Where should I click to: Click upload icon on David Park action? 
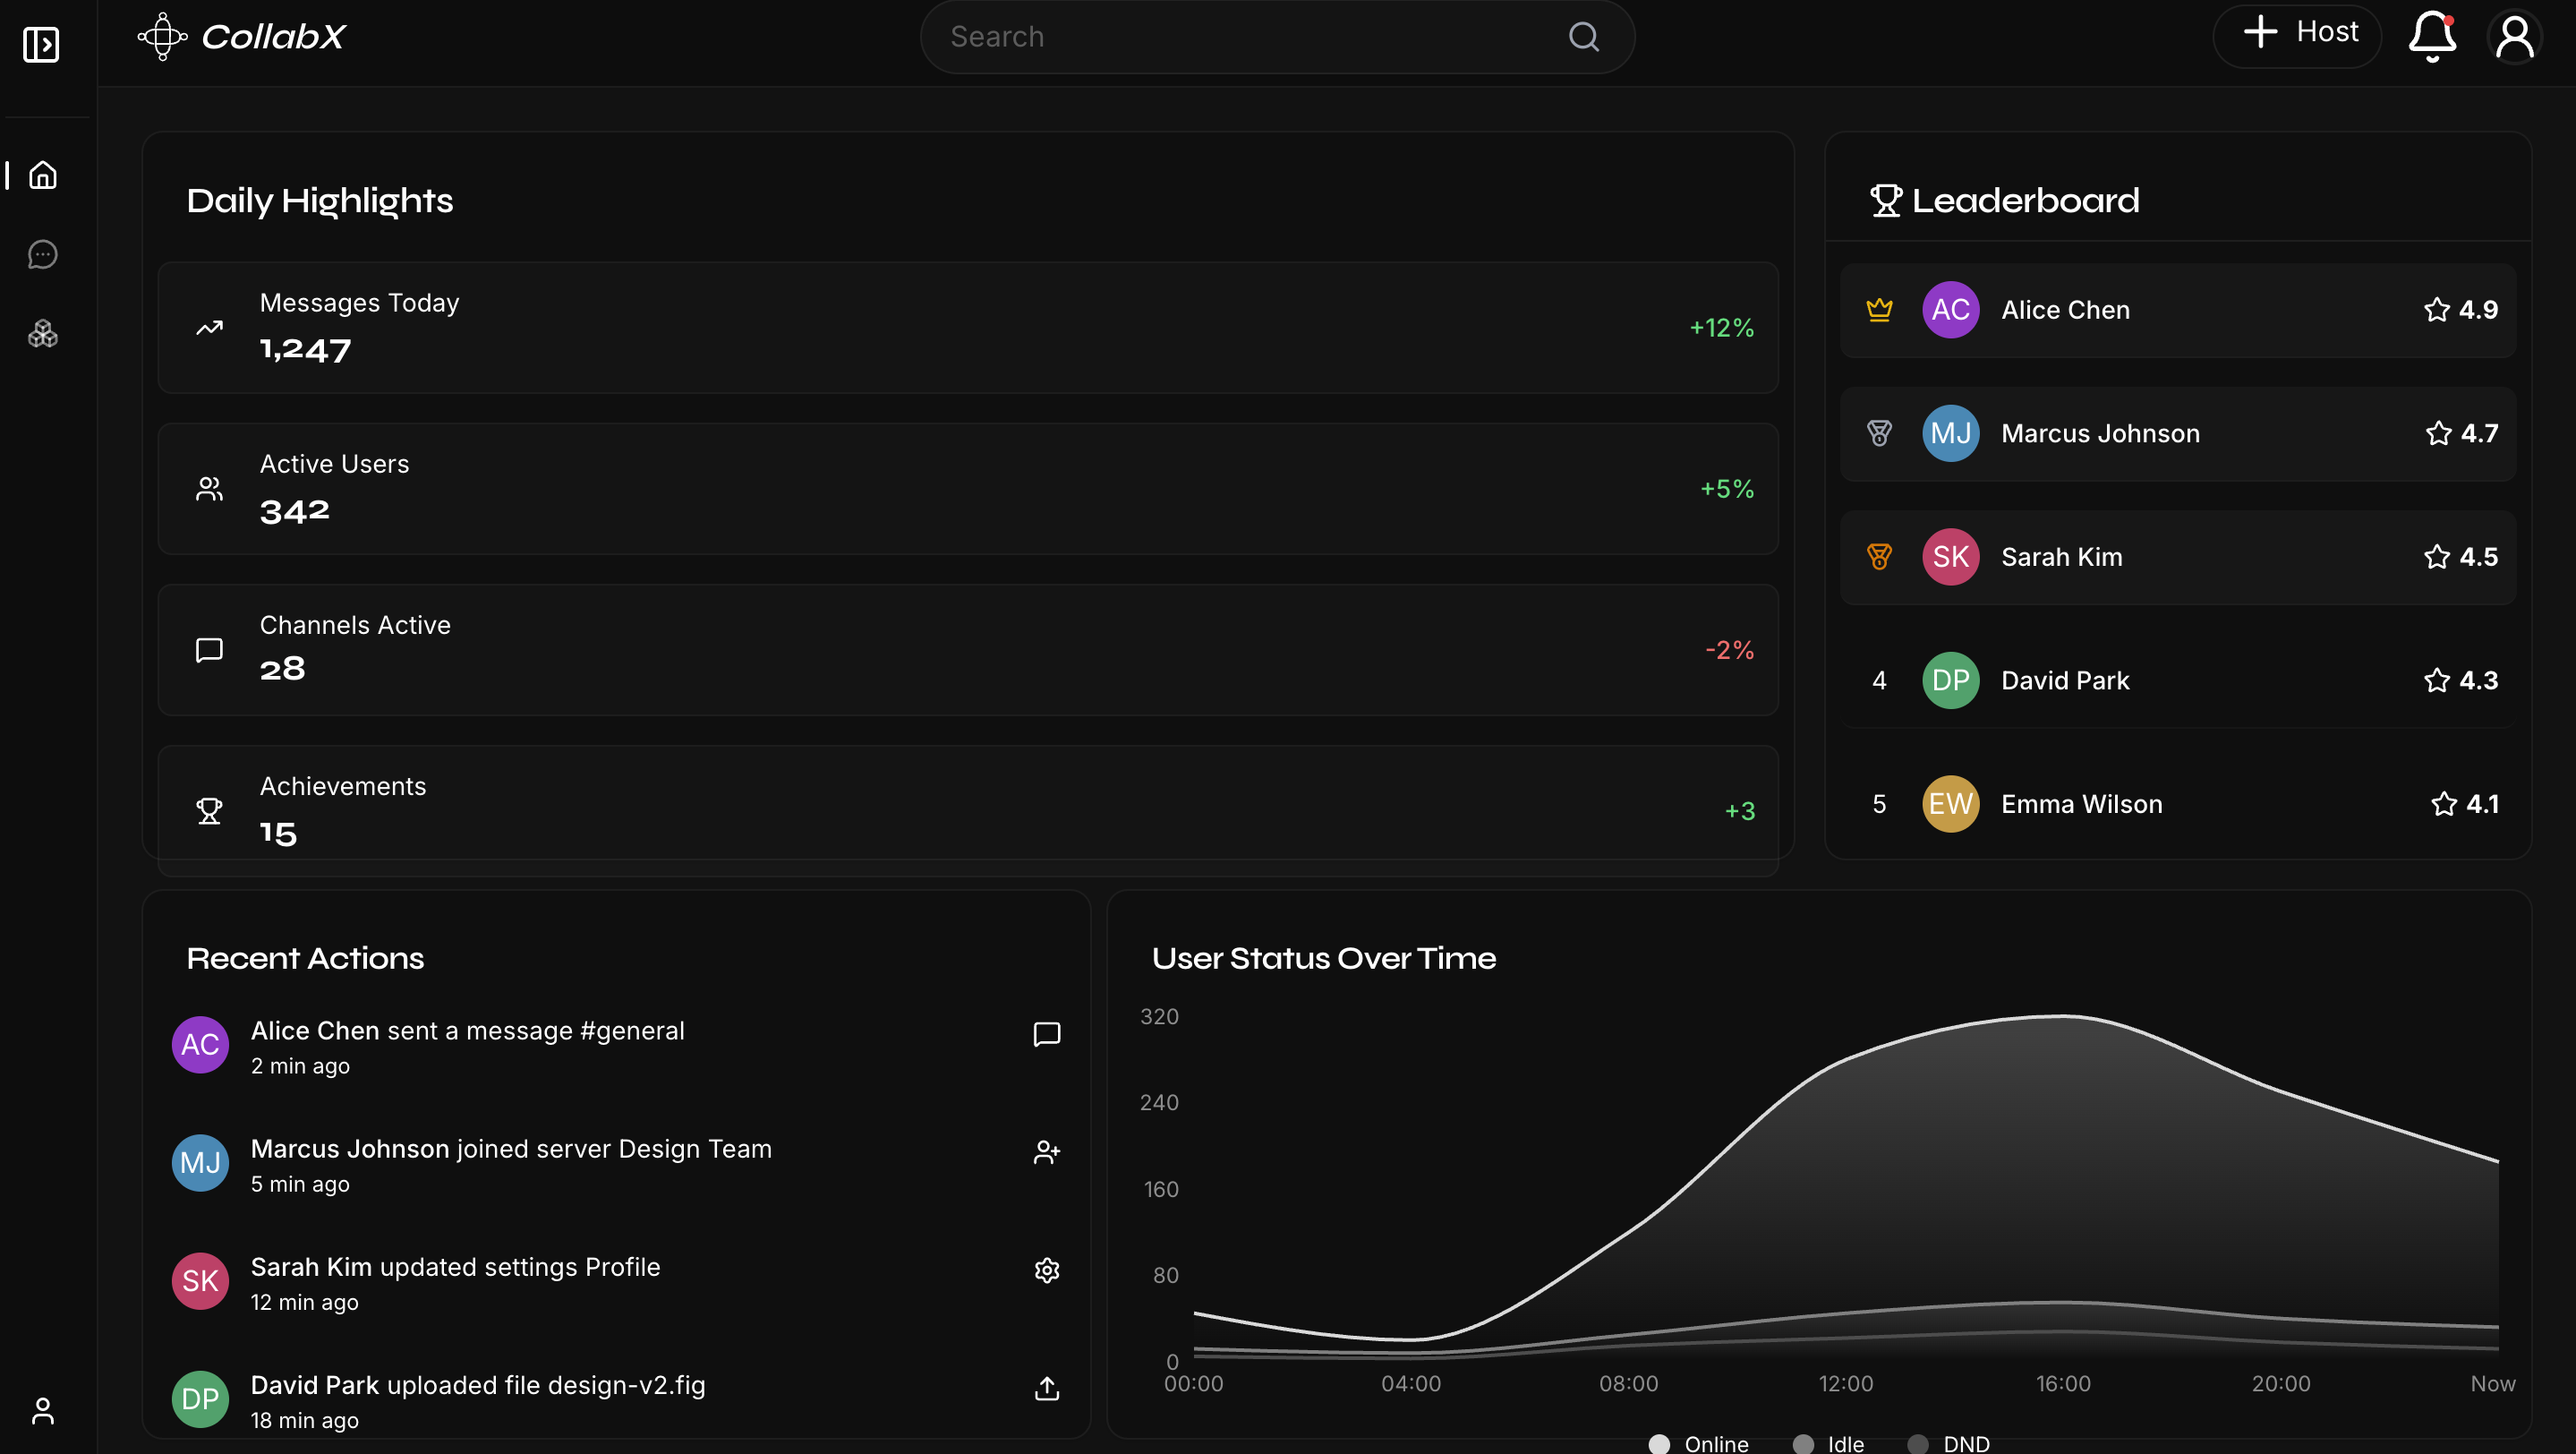pyautogui.click(x=1046, y=1388)
